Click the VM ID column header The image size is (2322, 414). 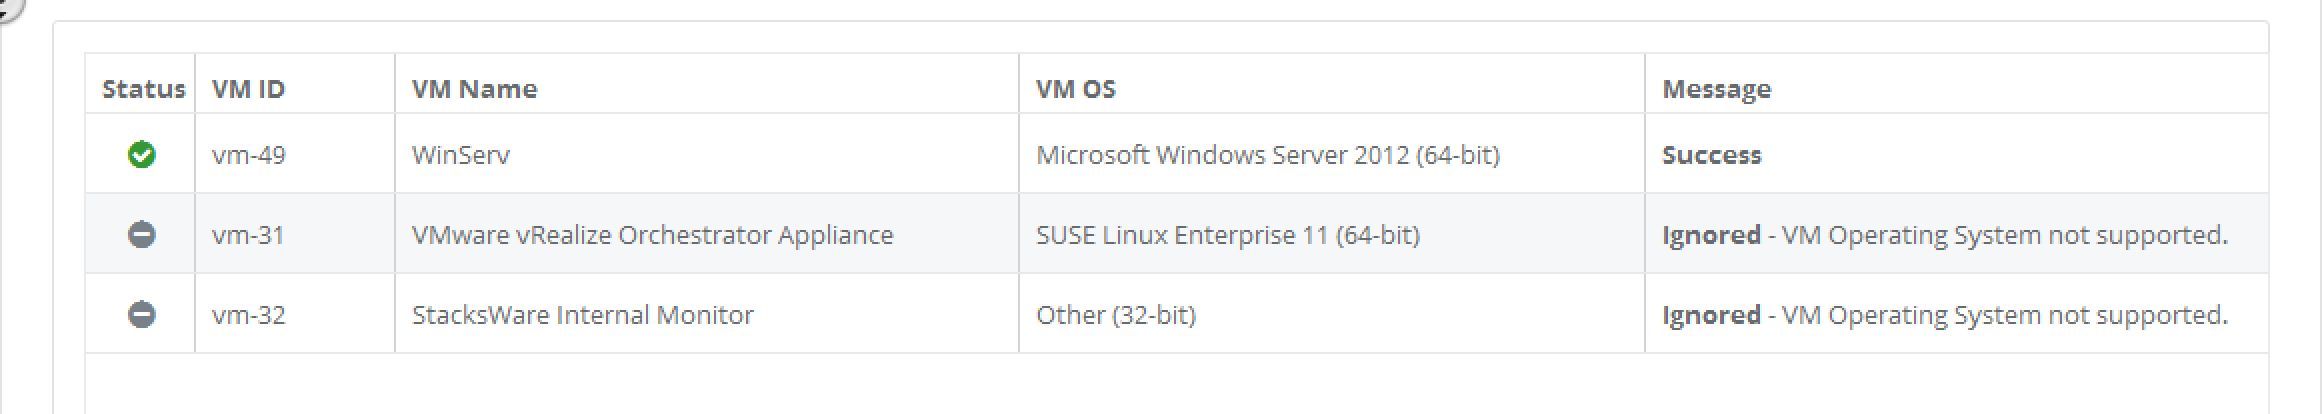(248, 89)
